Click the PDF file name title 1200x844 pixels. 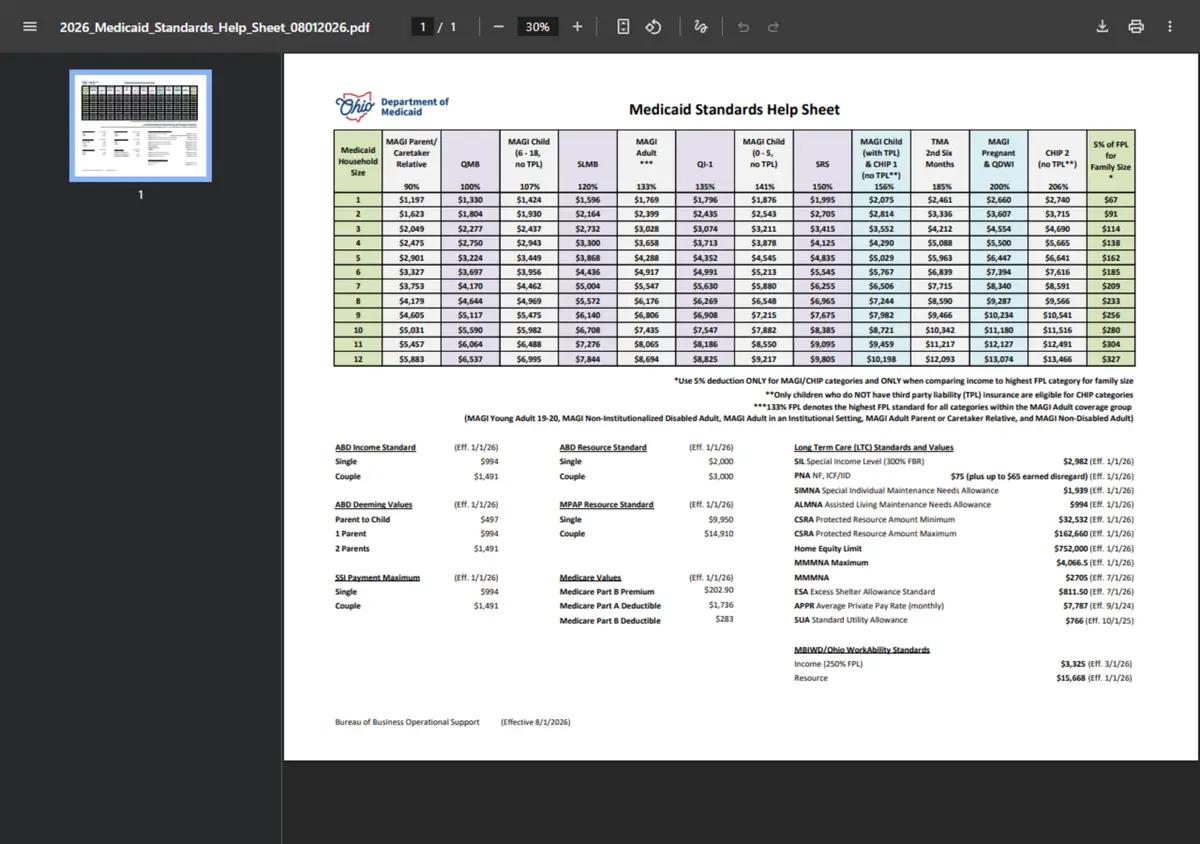tap(214, 27)
